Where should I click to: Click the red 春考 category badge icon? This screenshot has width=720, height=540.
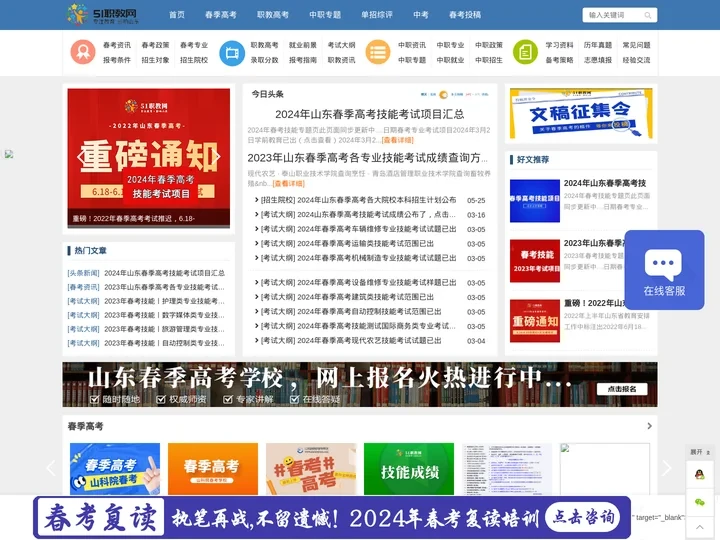tap(83, 52)
